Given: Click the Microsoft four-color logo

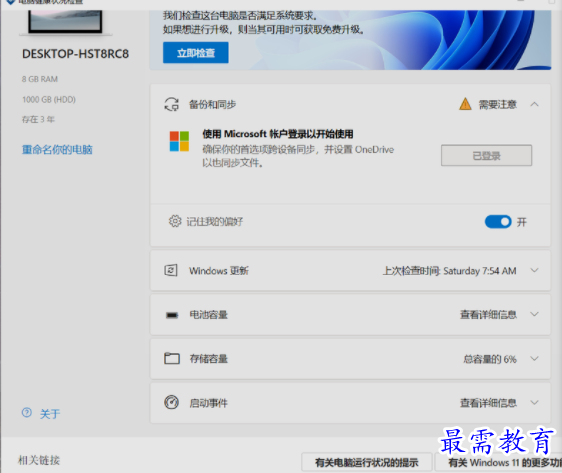Looking at the screenshot, I should click(179, 141).
